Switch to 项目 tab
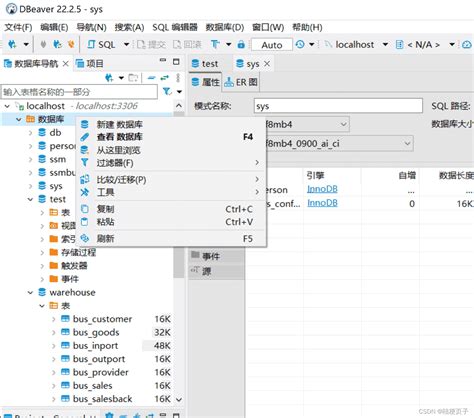The height and width of the screenshot is (418, 474). click(x=89, y=63)
